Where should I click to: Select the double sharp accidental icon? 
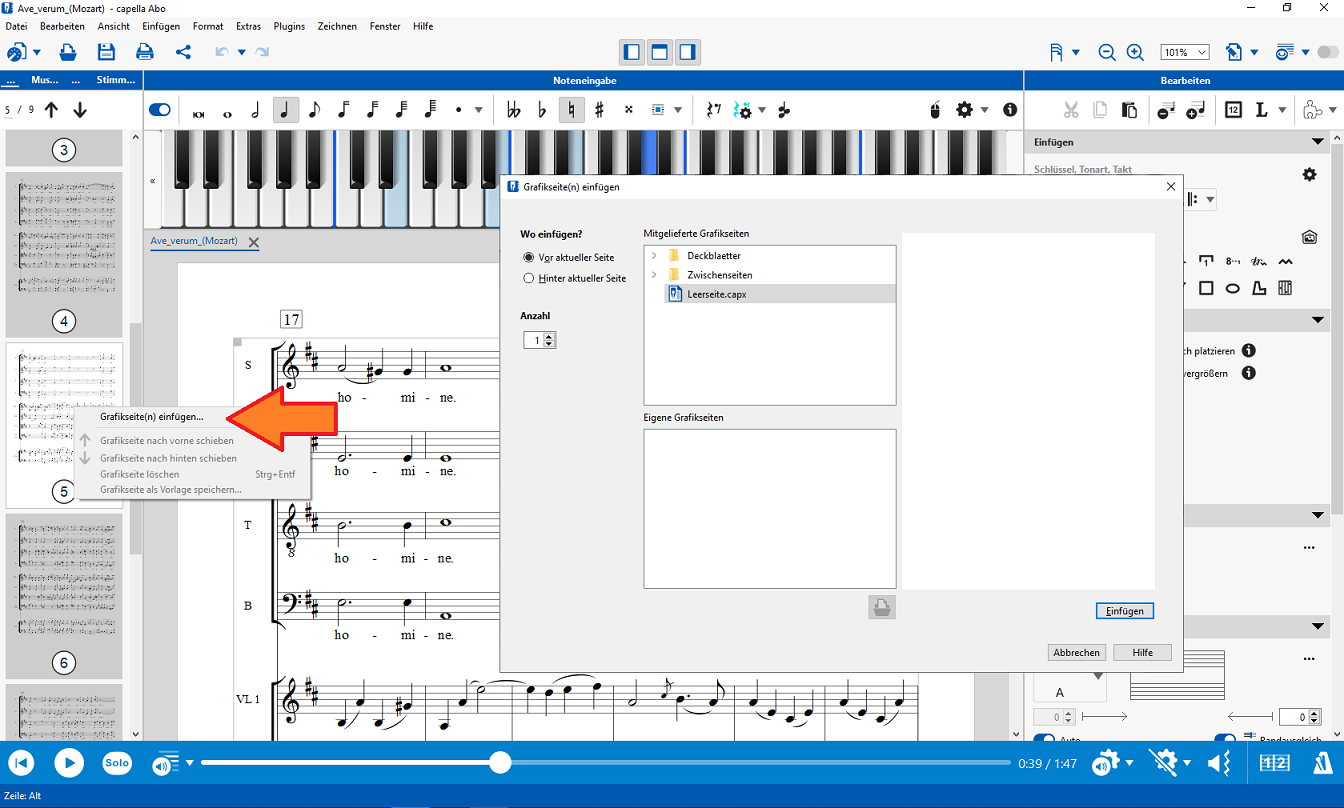click(628, 110)
